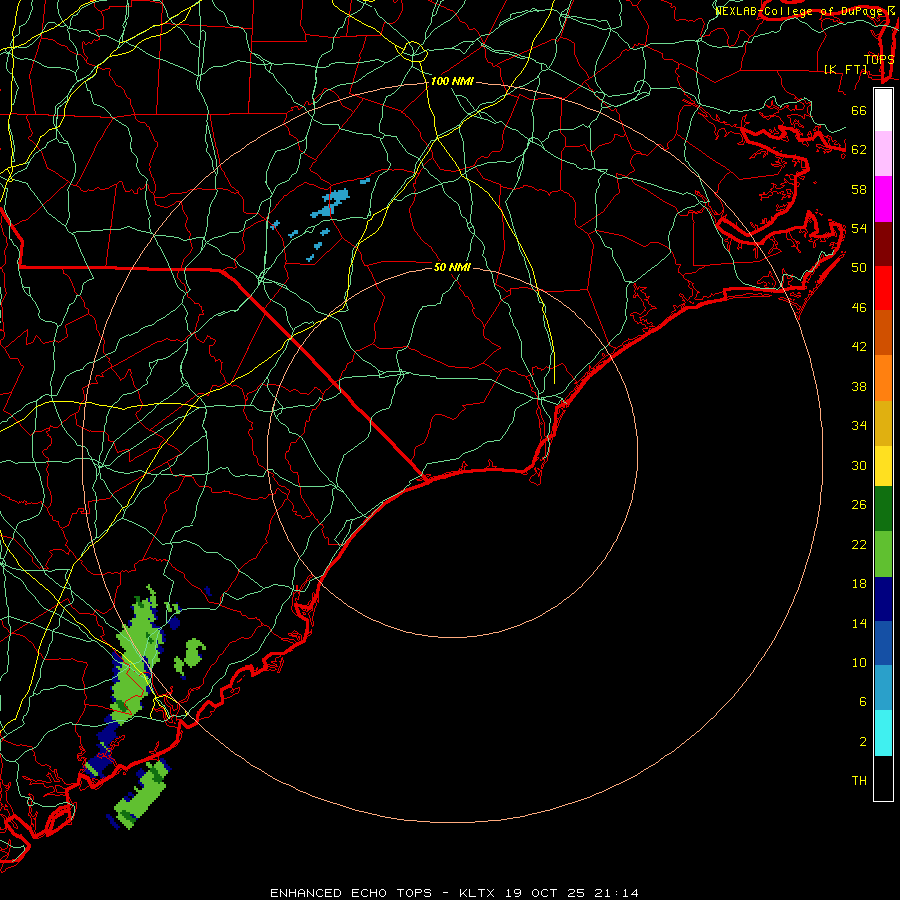
Task: Click the legend value "10"
Action: (859, 662)
